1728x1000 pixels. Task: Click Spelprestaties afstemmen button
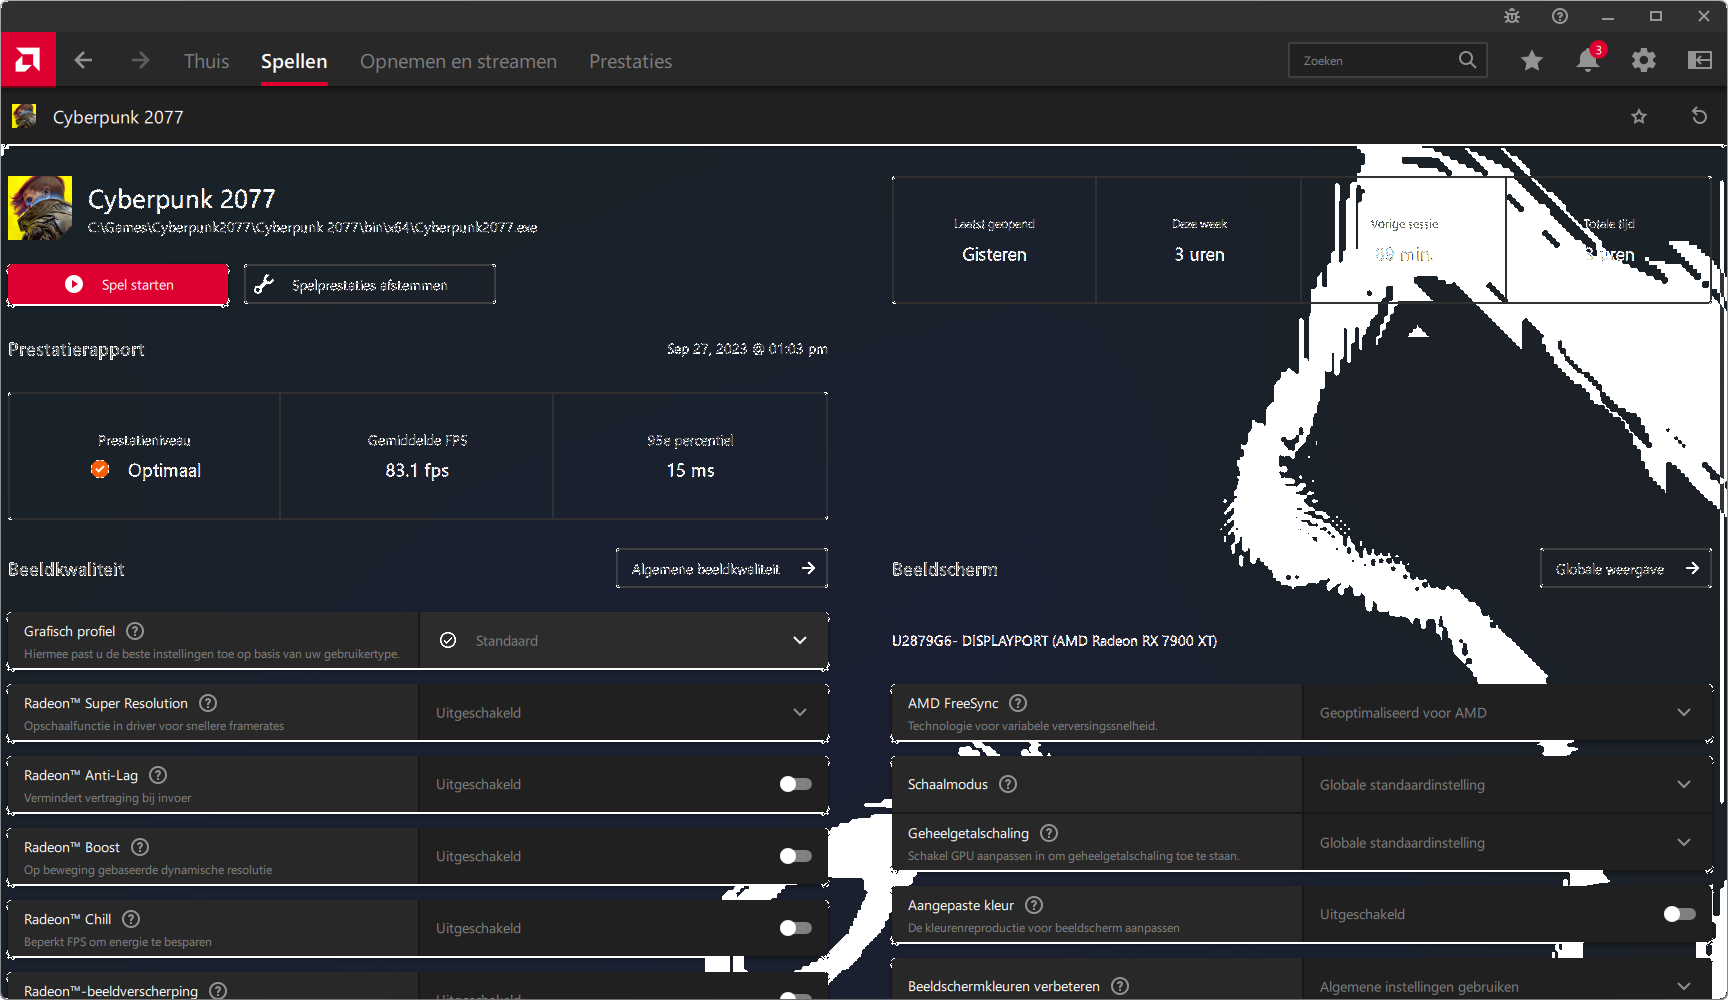tap(370, 284)
